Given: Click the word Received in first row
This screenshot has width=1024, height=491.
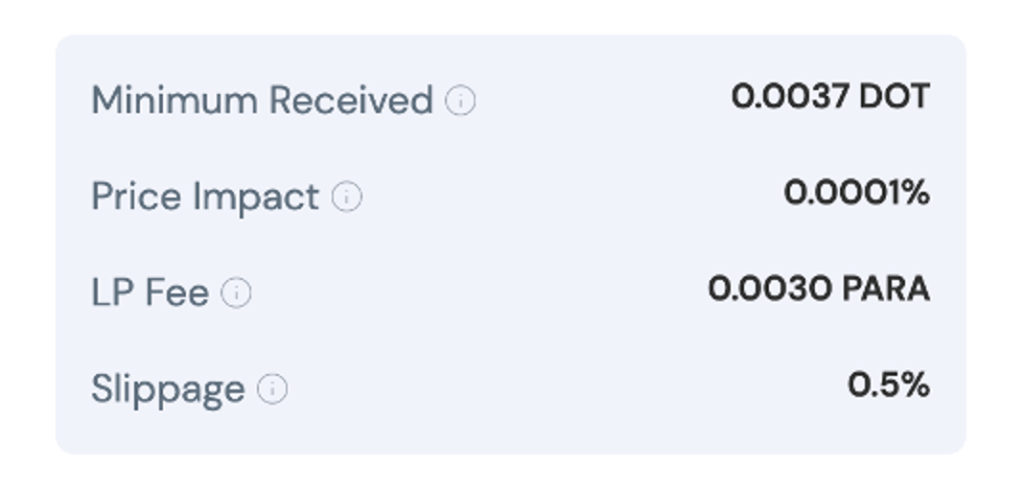Looking at the screenshot, I should point(351,100).
